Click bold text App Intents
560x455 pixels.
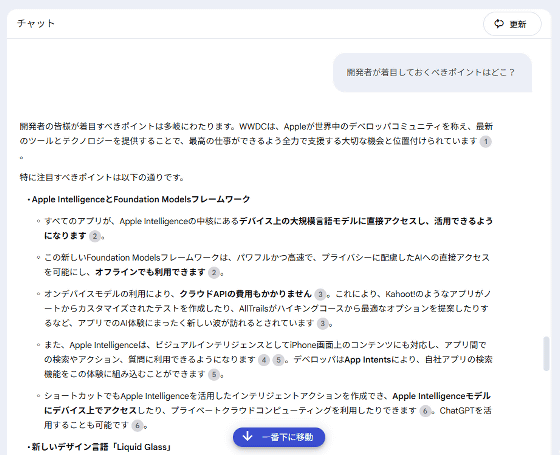point(368,360)
